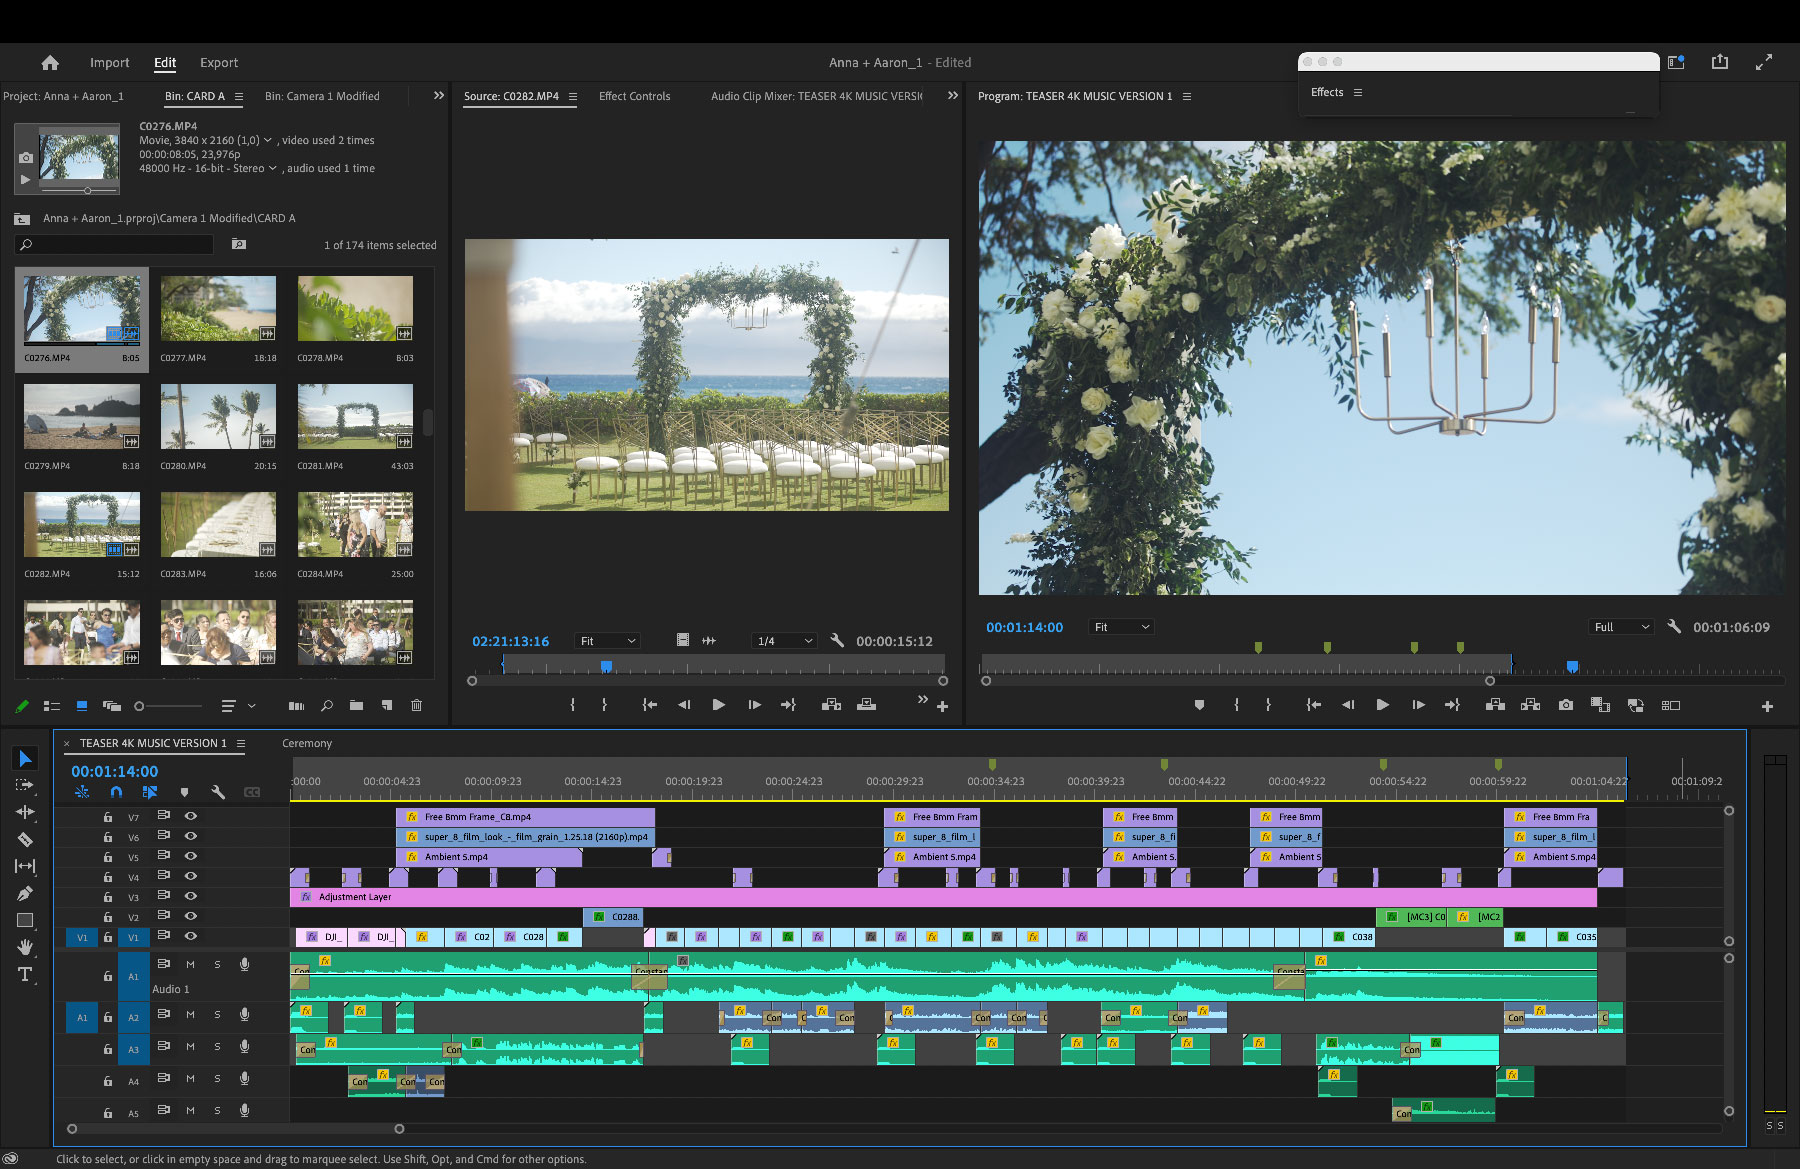Click the captions CC icon in the timeline

(252, 792)
